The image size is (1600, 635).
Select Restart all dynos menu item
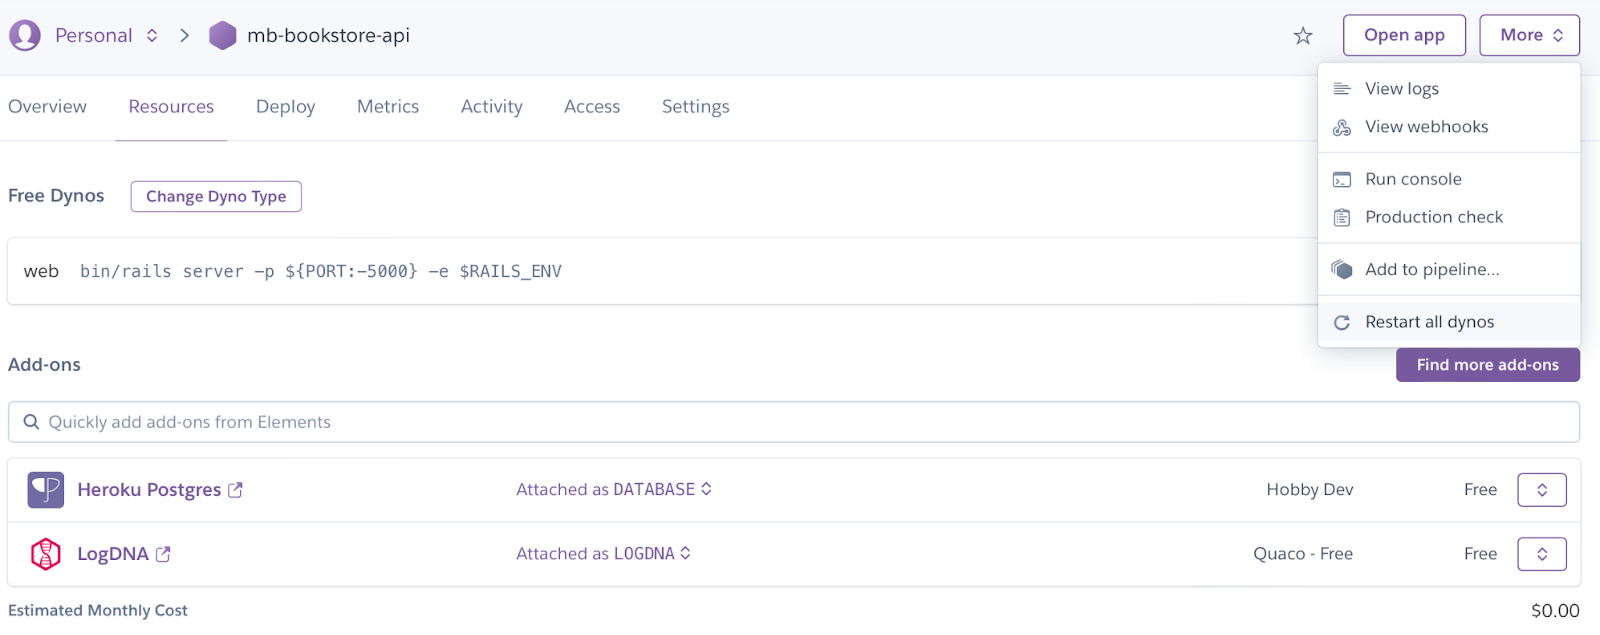1449,322
